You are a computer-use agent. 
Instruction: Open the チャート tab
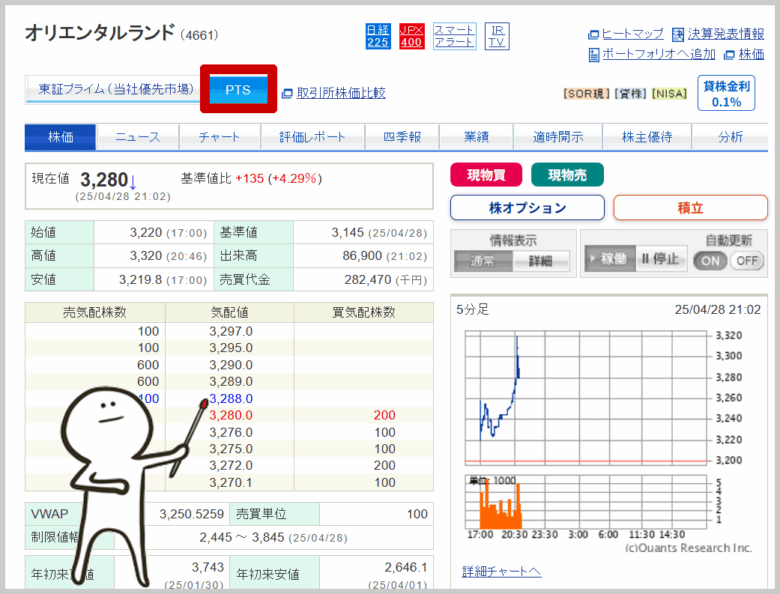219,137
